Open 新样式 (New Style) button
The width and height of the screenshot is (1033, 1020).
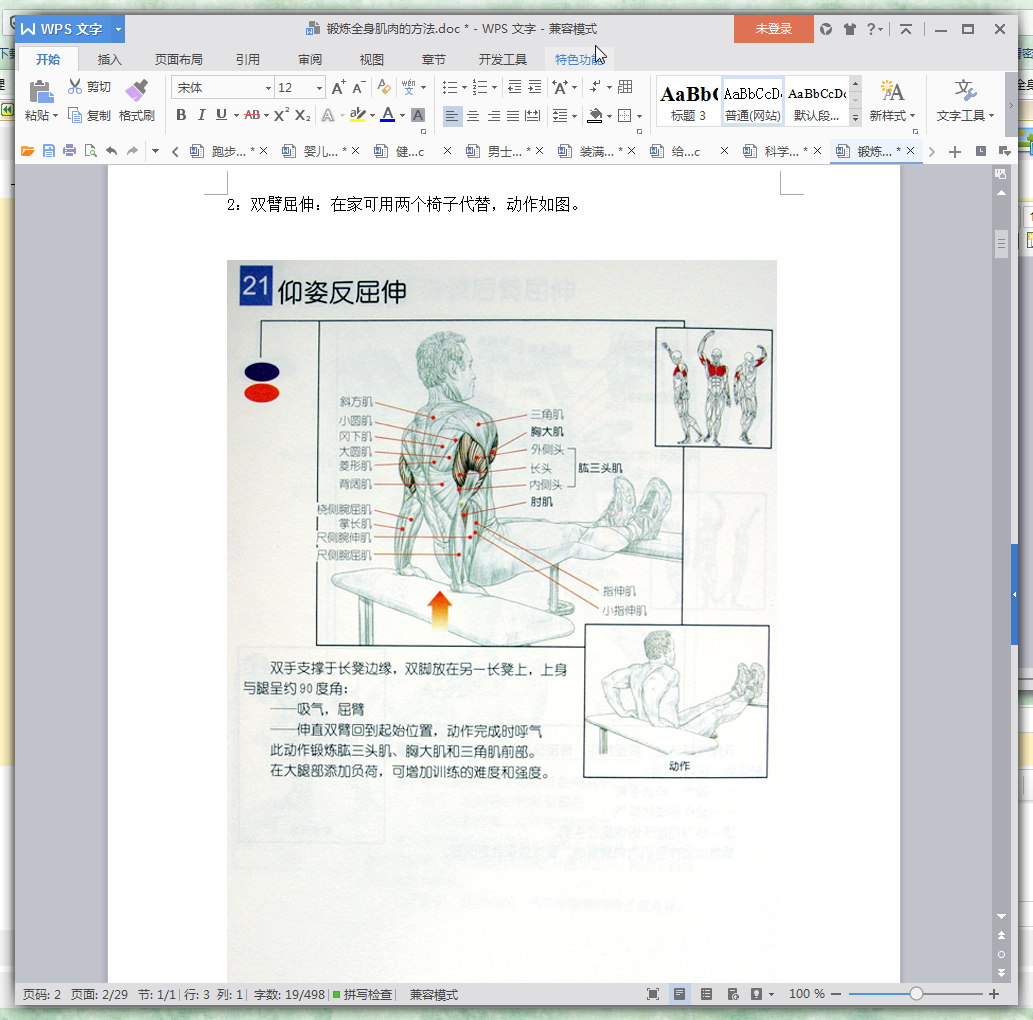point(892,101)
